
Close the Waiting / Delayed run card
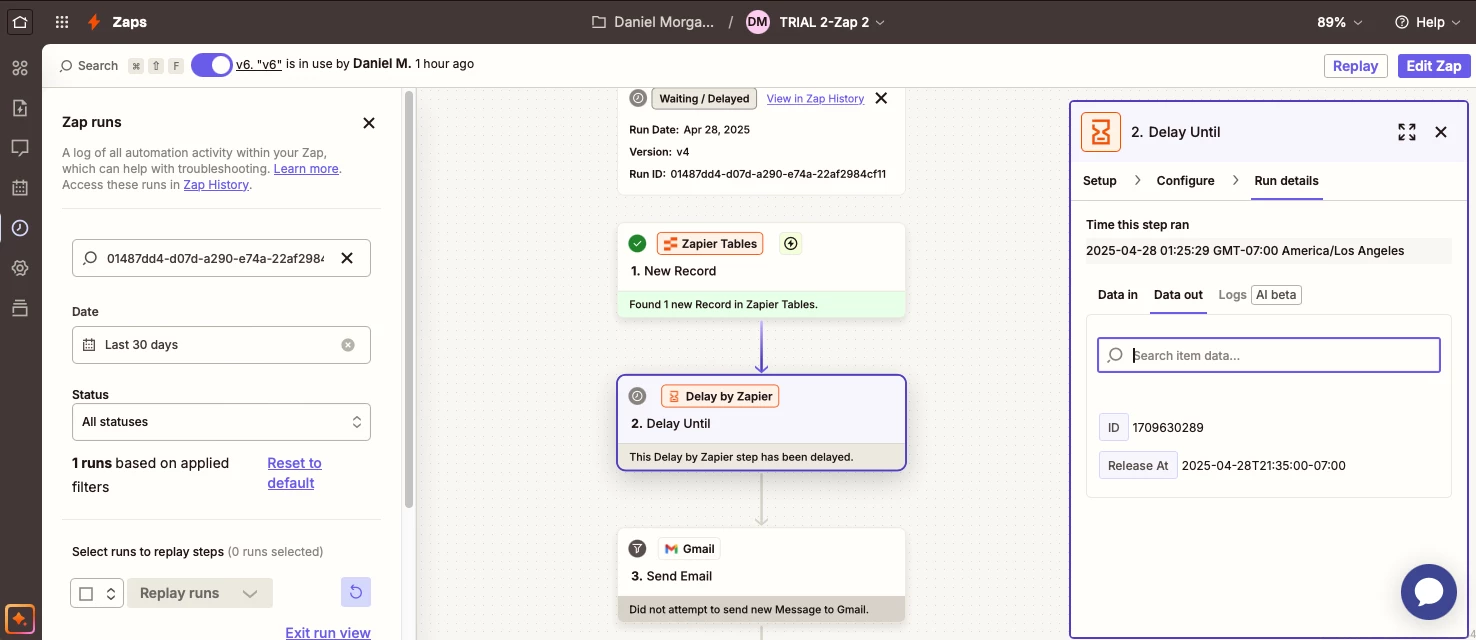pyautogui.click(x=881, y=98)
